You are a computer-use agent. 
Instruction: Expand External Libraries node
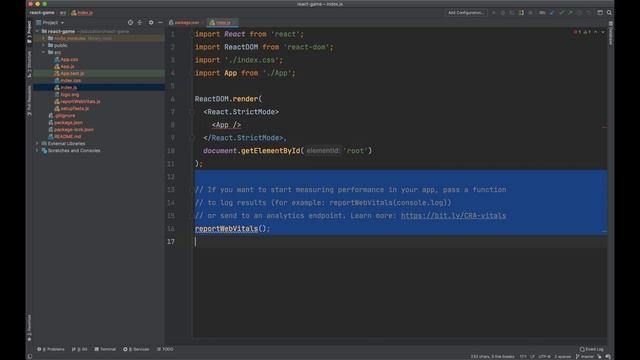38,144
